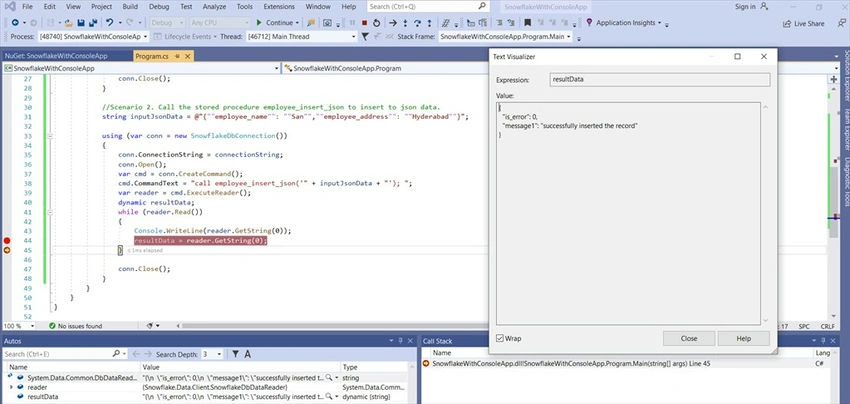Click the Open File folder icon
This screenshot has width=850, height=404.
pos(68,23)
